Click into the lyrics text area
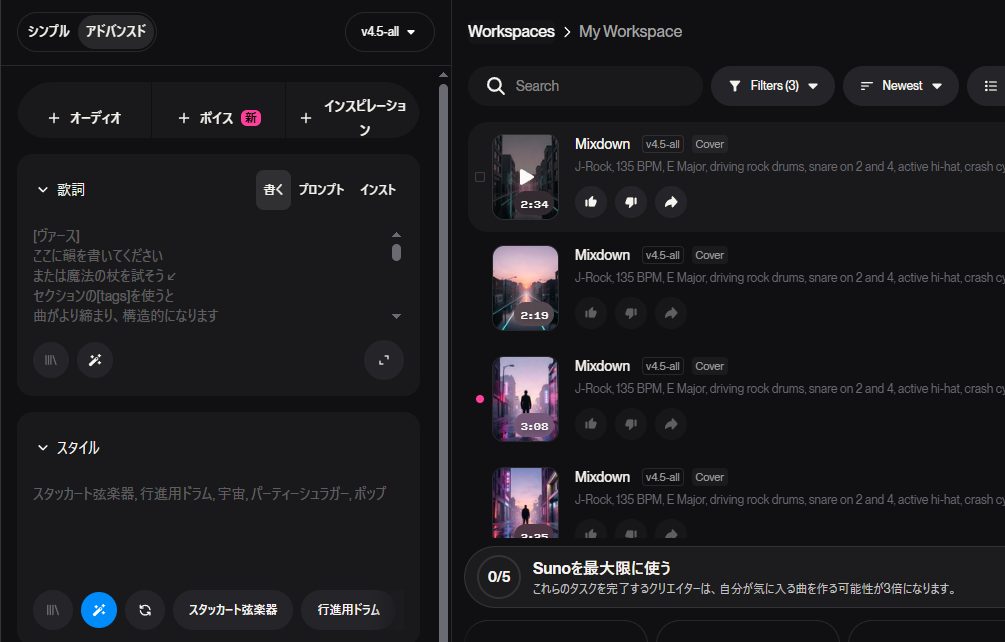The image size is (1005, 642). 208,276
